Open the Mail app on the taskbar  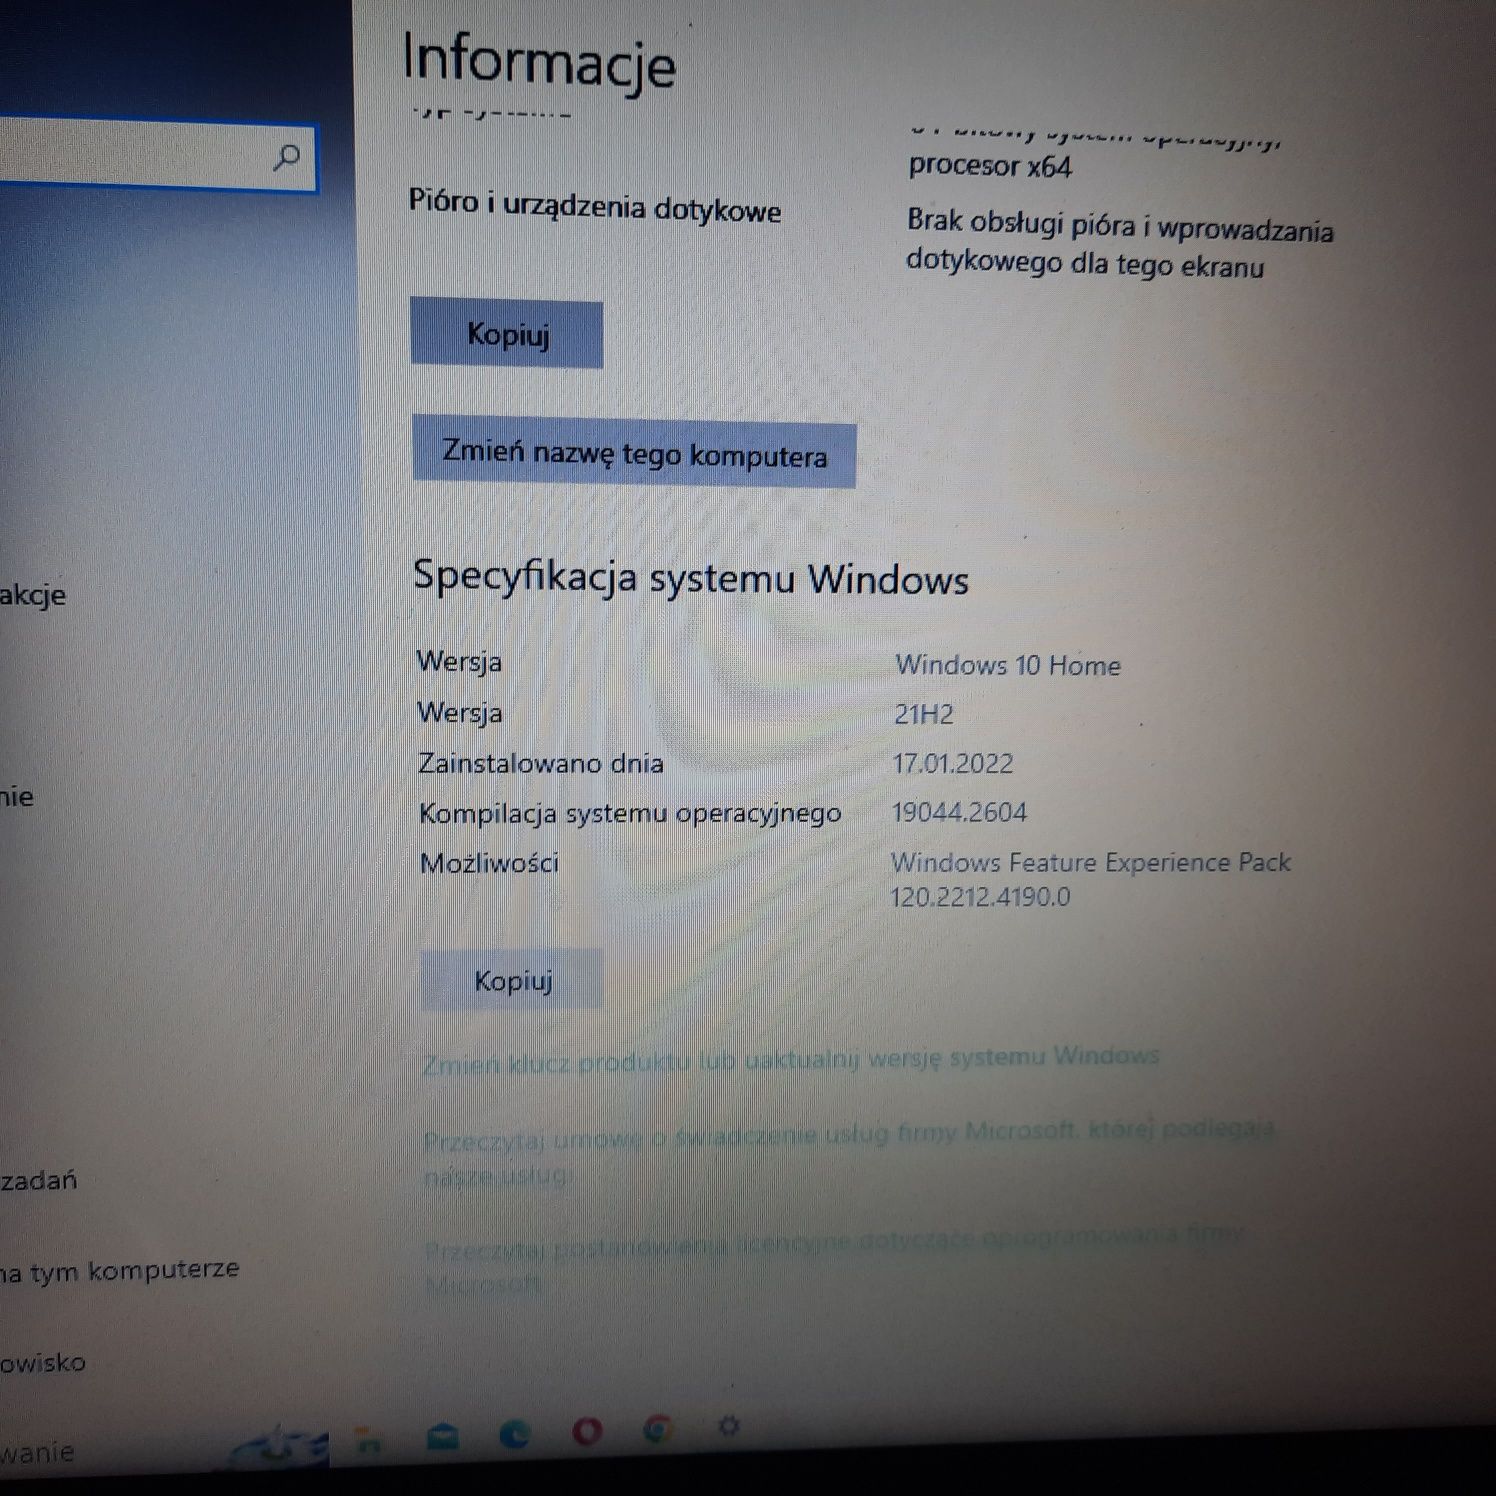tap(443, 1437)
